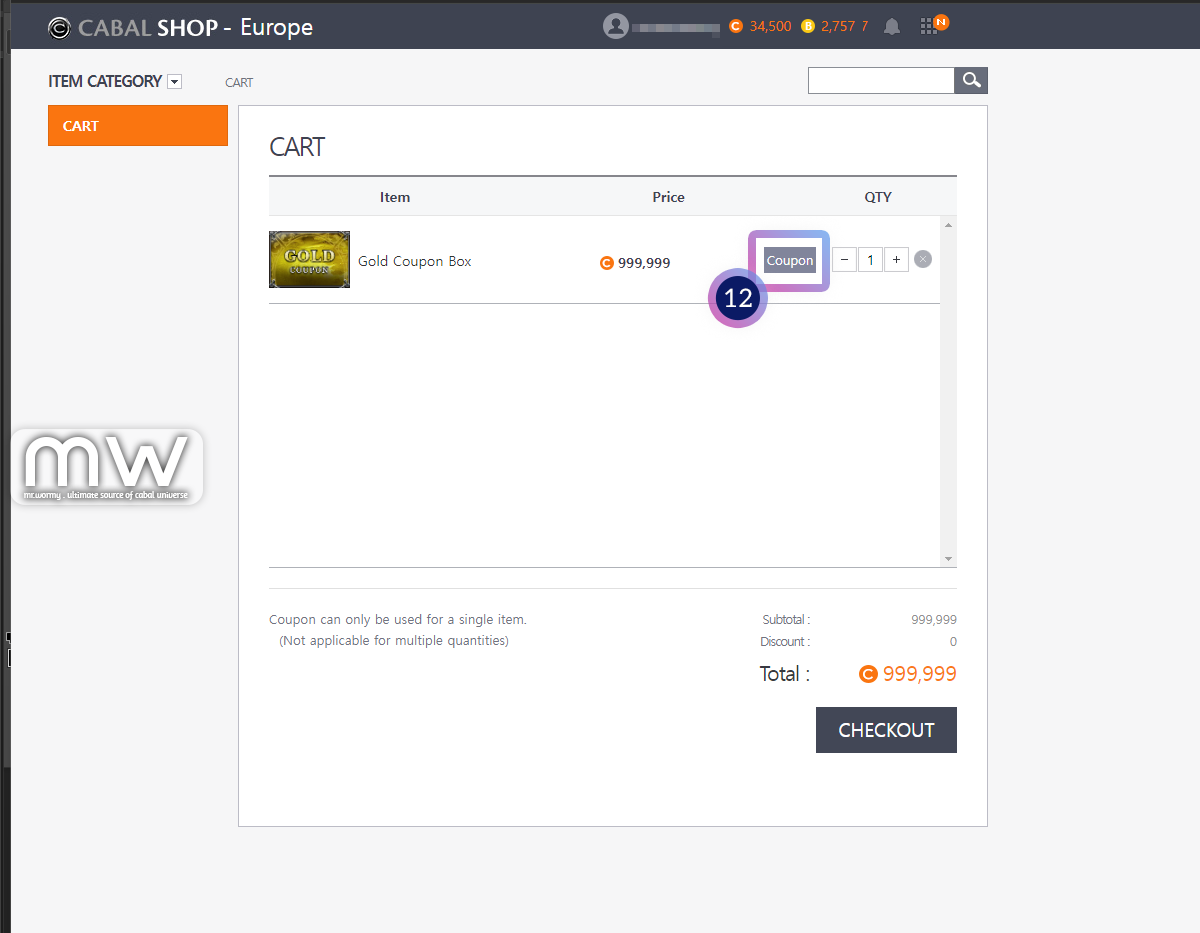Click the orange Cash coin balance icon
The width and height of the screenshot is (1200, 933).
point(736,26)
